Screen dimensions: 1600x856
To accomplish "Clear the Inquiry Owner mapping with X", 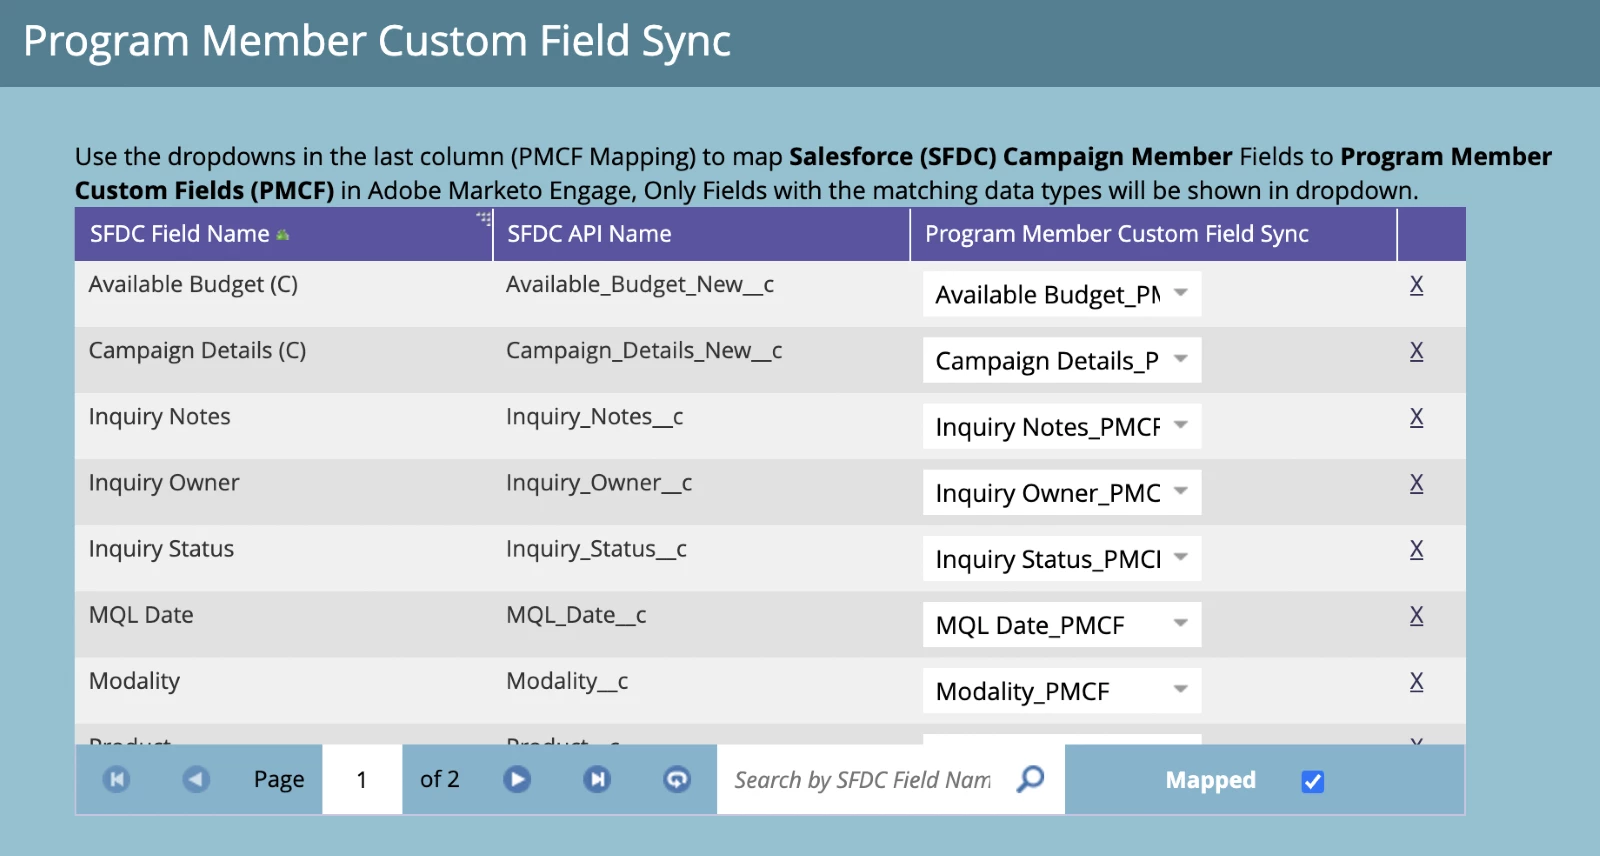I will 1416,483.
